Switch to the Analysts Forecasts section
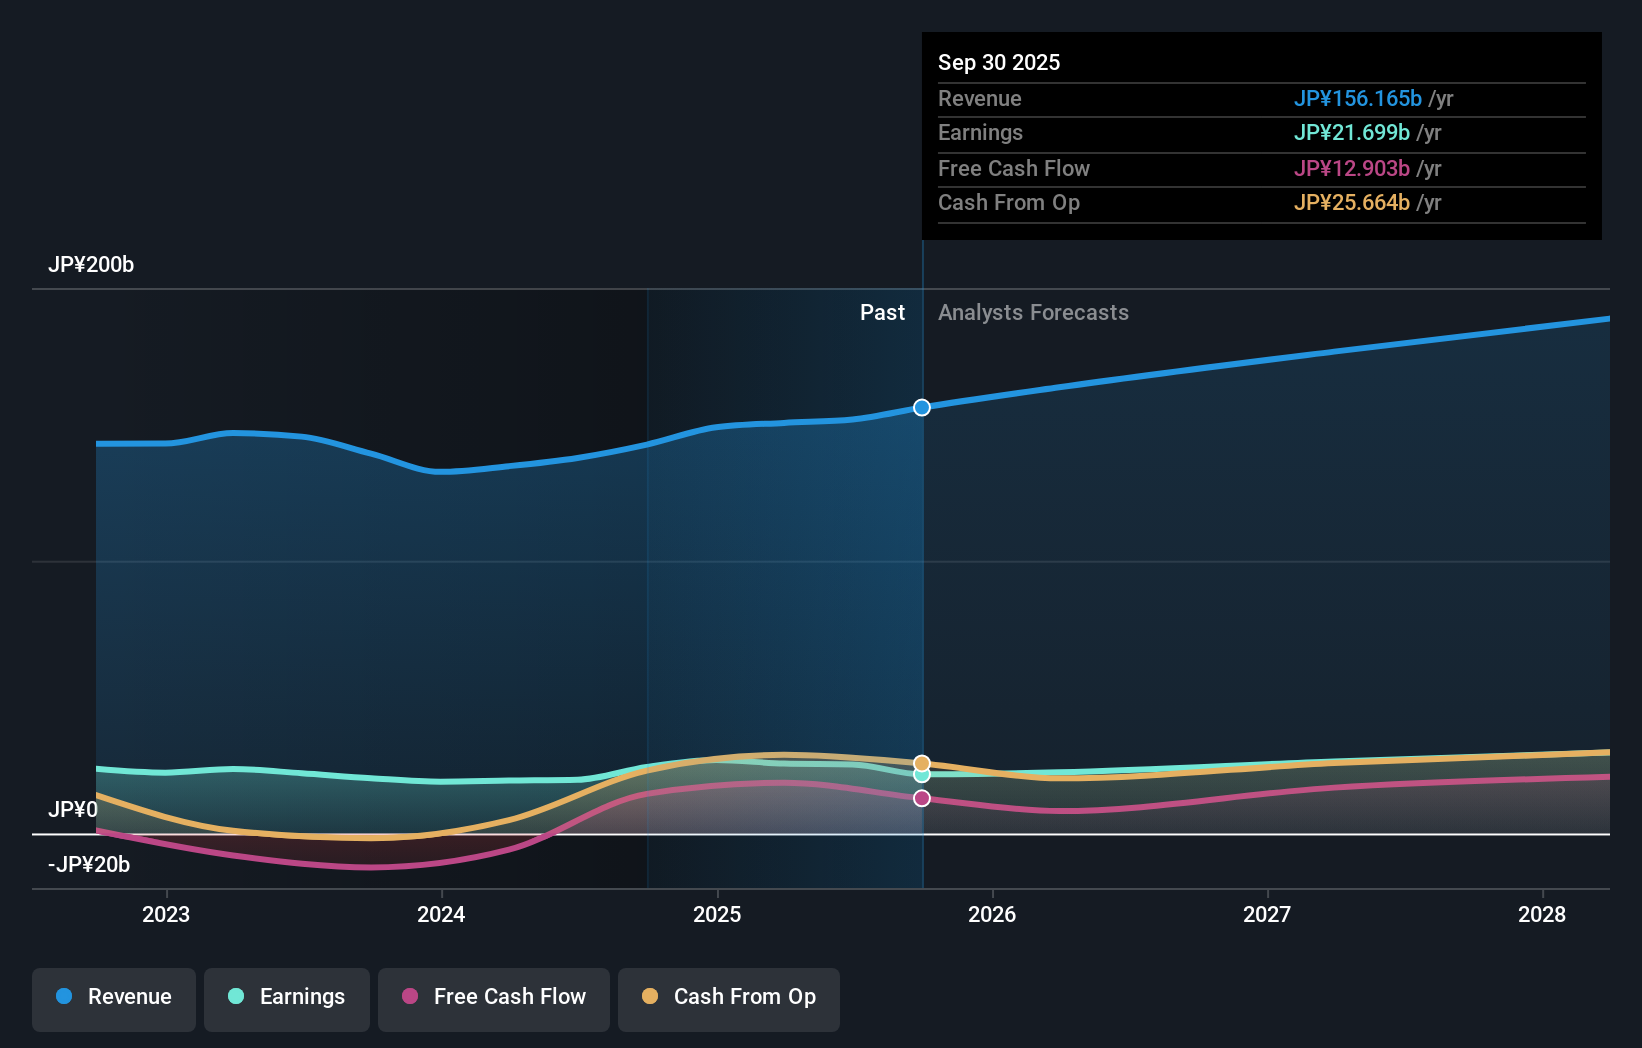The height and width of the screenshot is (1048, 1642). tap(1034, 312)
